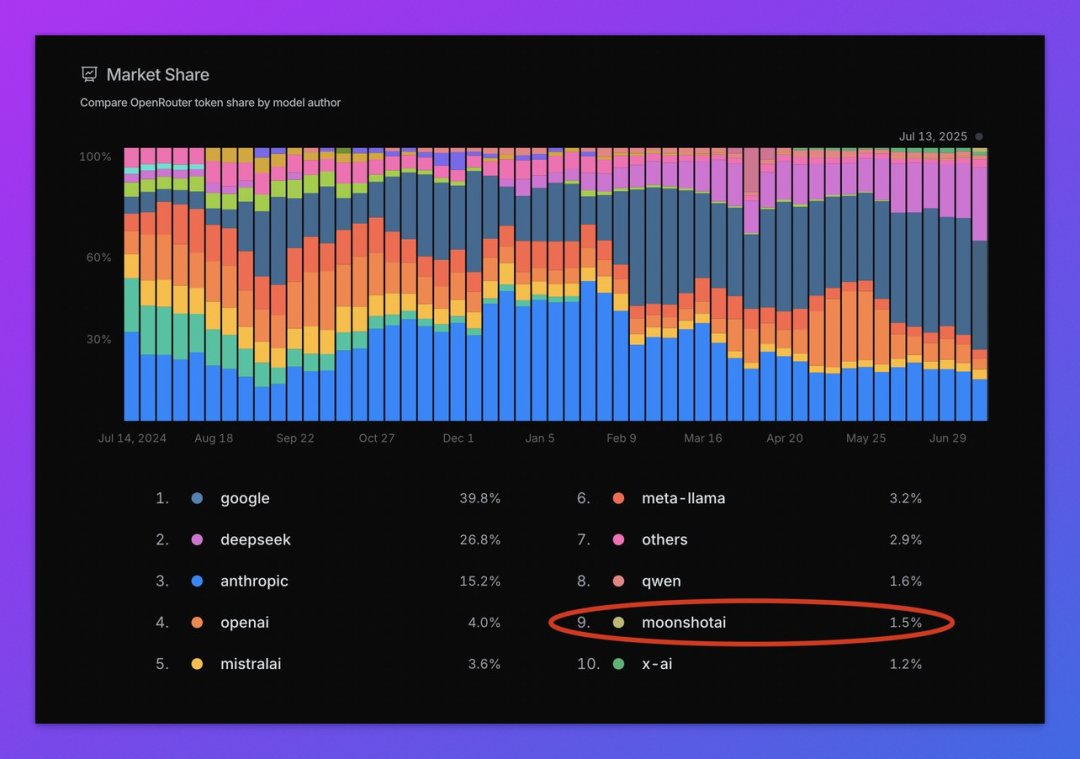Click the others legend label

point(665,539)
